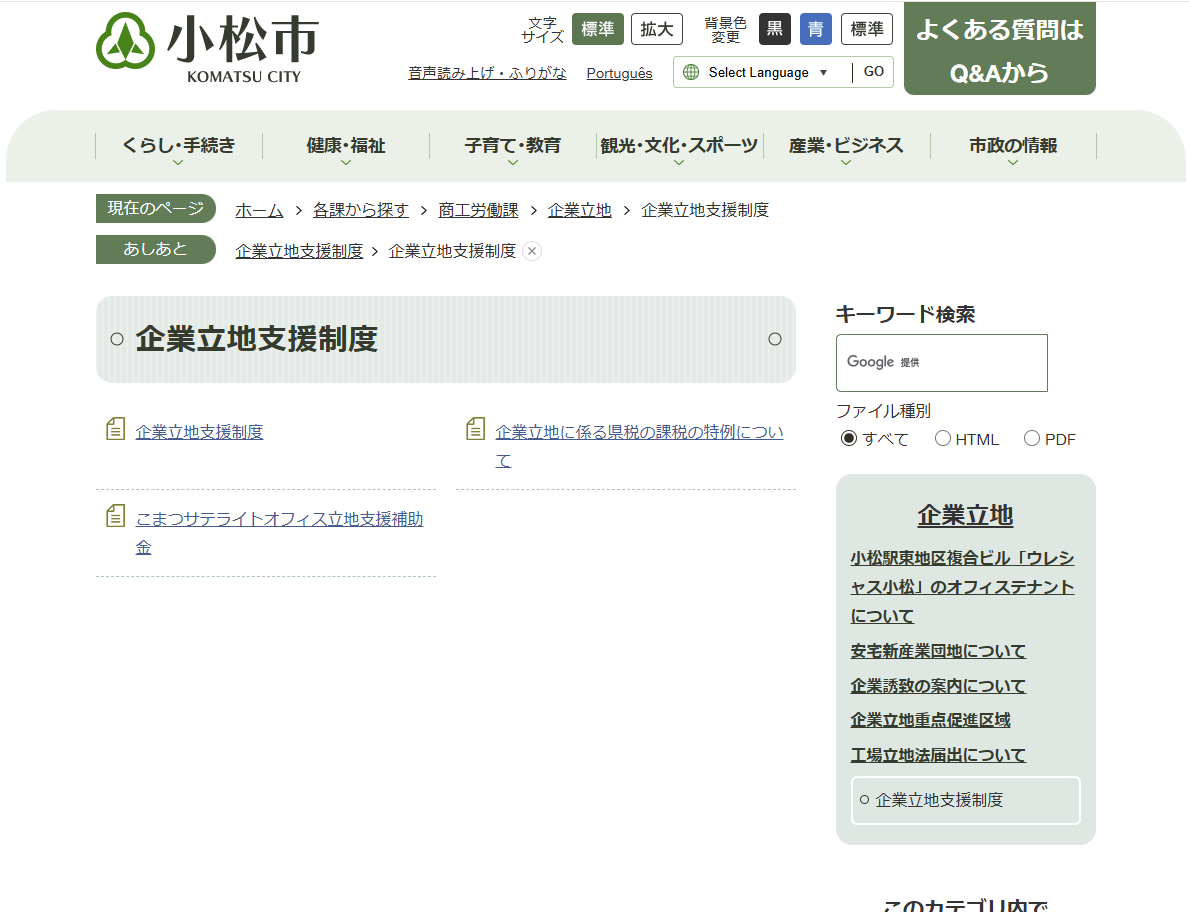This screenshot has width=1189, height=912.
Task: Select HTML file type radio
Action: [x=943, y=438]
